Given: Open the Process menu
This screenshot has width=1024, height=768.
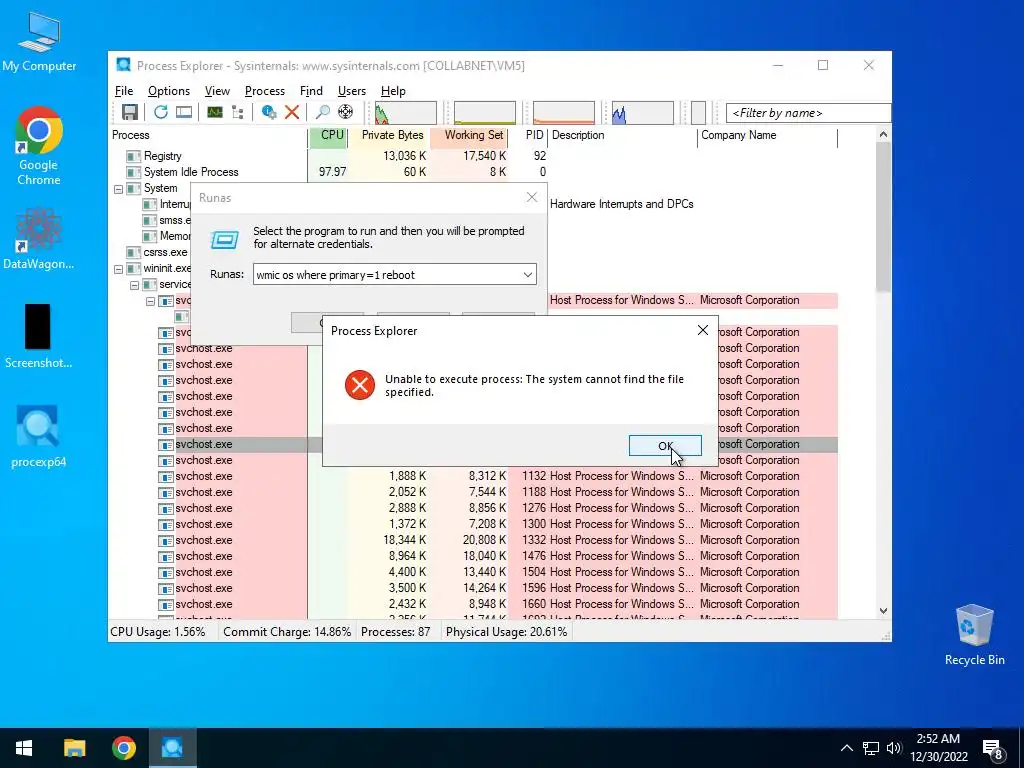Looking at the screenshot, I should click(x=264, y=91).
